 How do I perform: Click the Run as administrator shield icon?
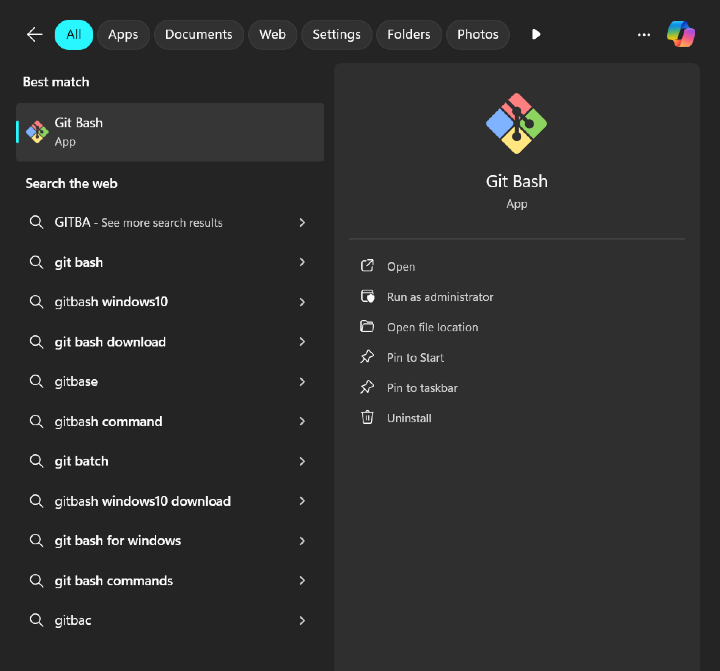click(367, 297)
